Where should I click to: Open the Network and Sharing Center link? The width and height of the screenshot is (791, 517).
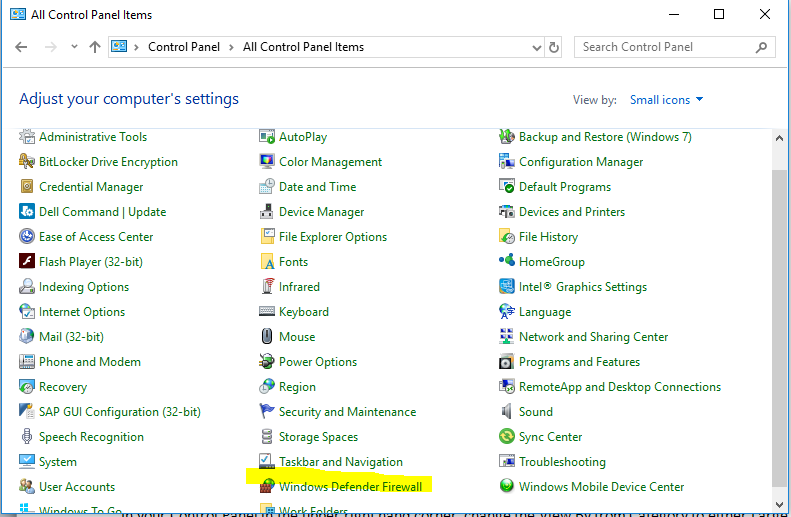(x=593, y=336)
